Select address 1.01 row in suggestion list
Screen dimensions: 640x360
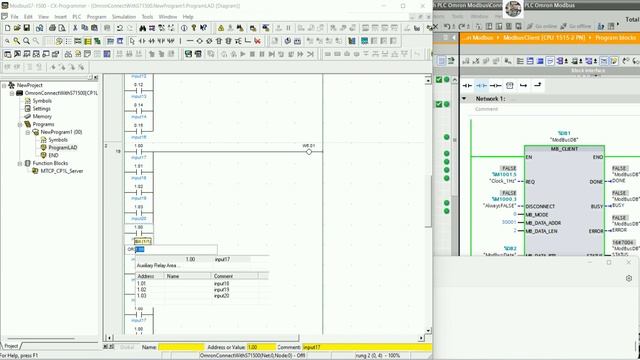pyautogui.click(x=202, y=283)
